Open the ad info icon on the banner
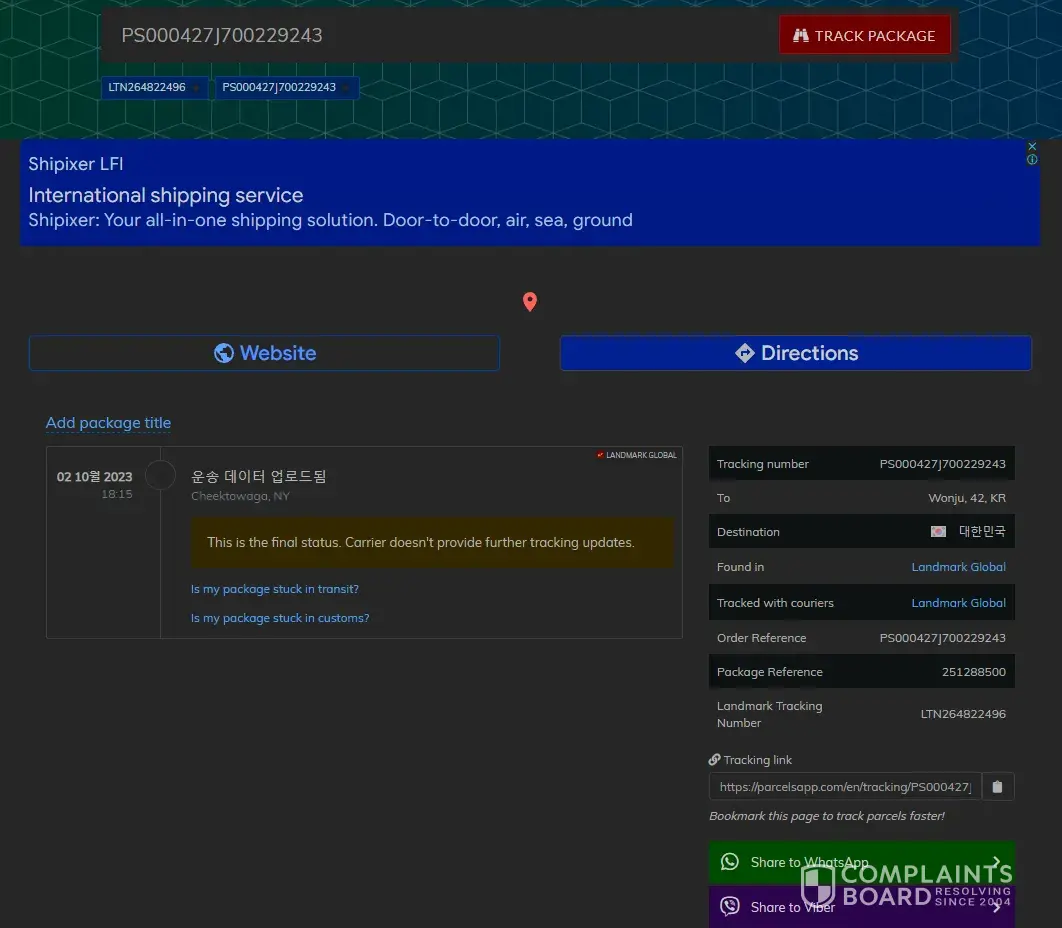 [1032, 160]
